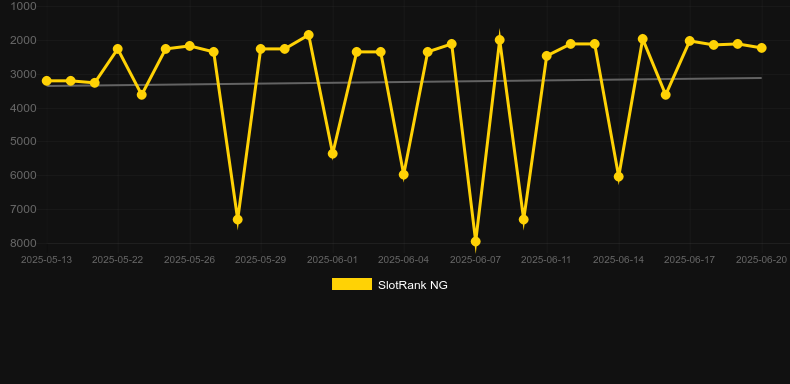Click the data point above the 2025-06-14 label

click(x=619, y=177)
